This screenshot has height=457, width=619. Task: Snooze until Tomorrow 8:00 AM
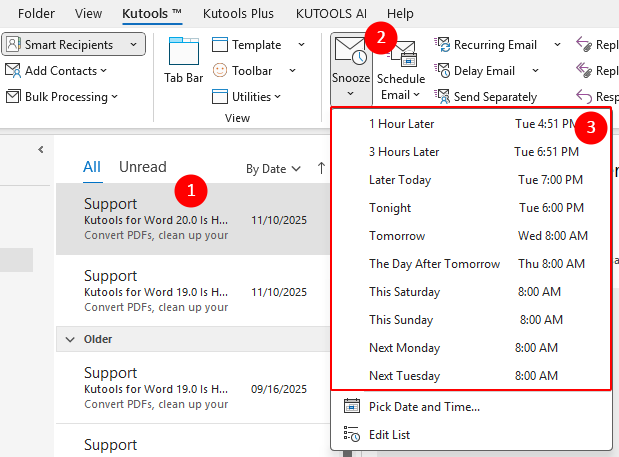471,236
